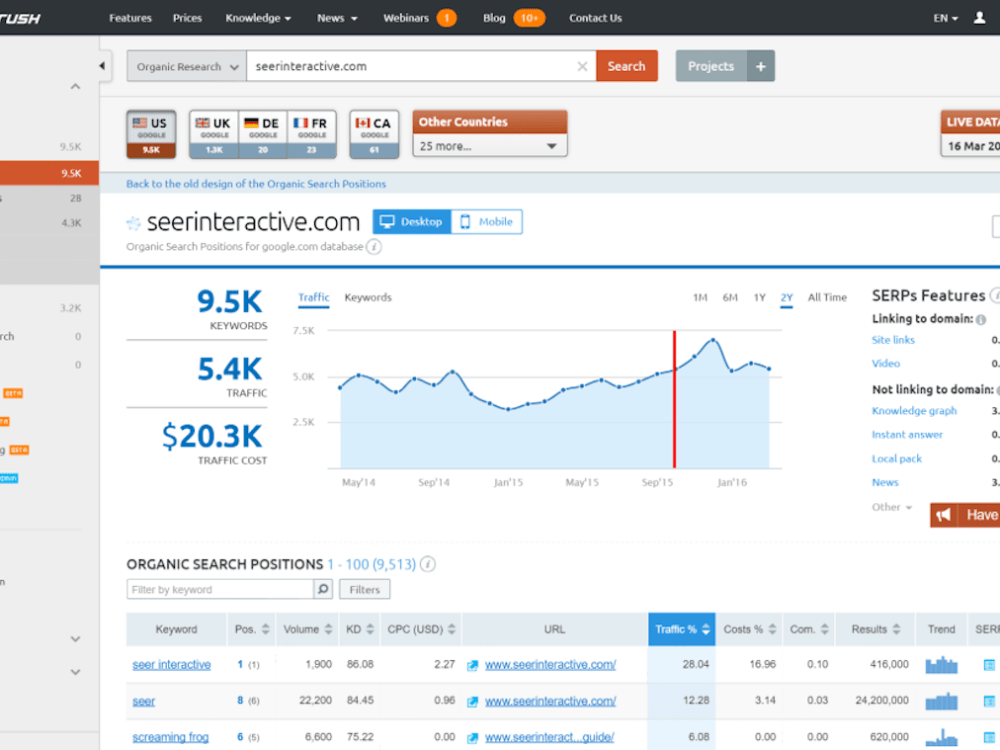Open SERP snapshot icon for seer interactive
The image size is (1000, 750).
pos(989,665)
